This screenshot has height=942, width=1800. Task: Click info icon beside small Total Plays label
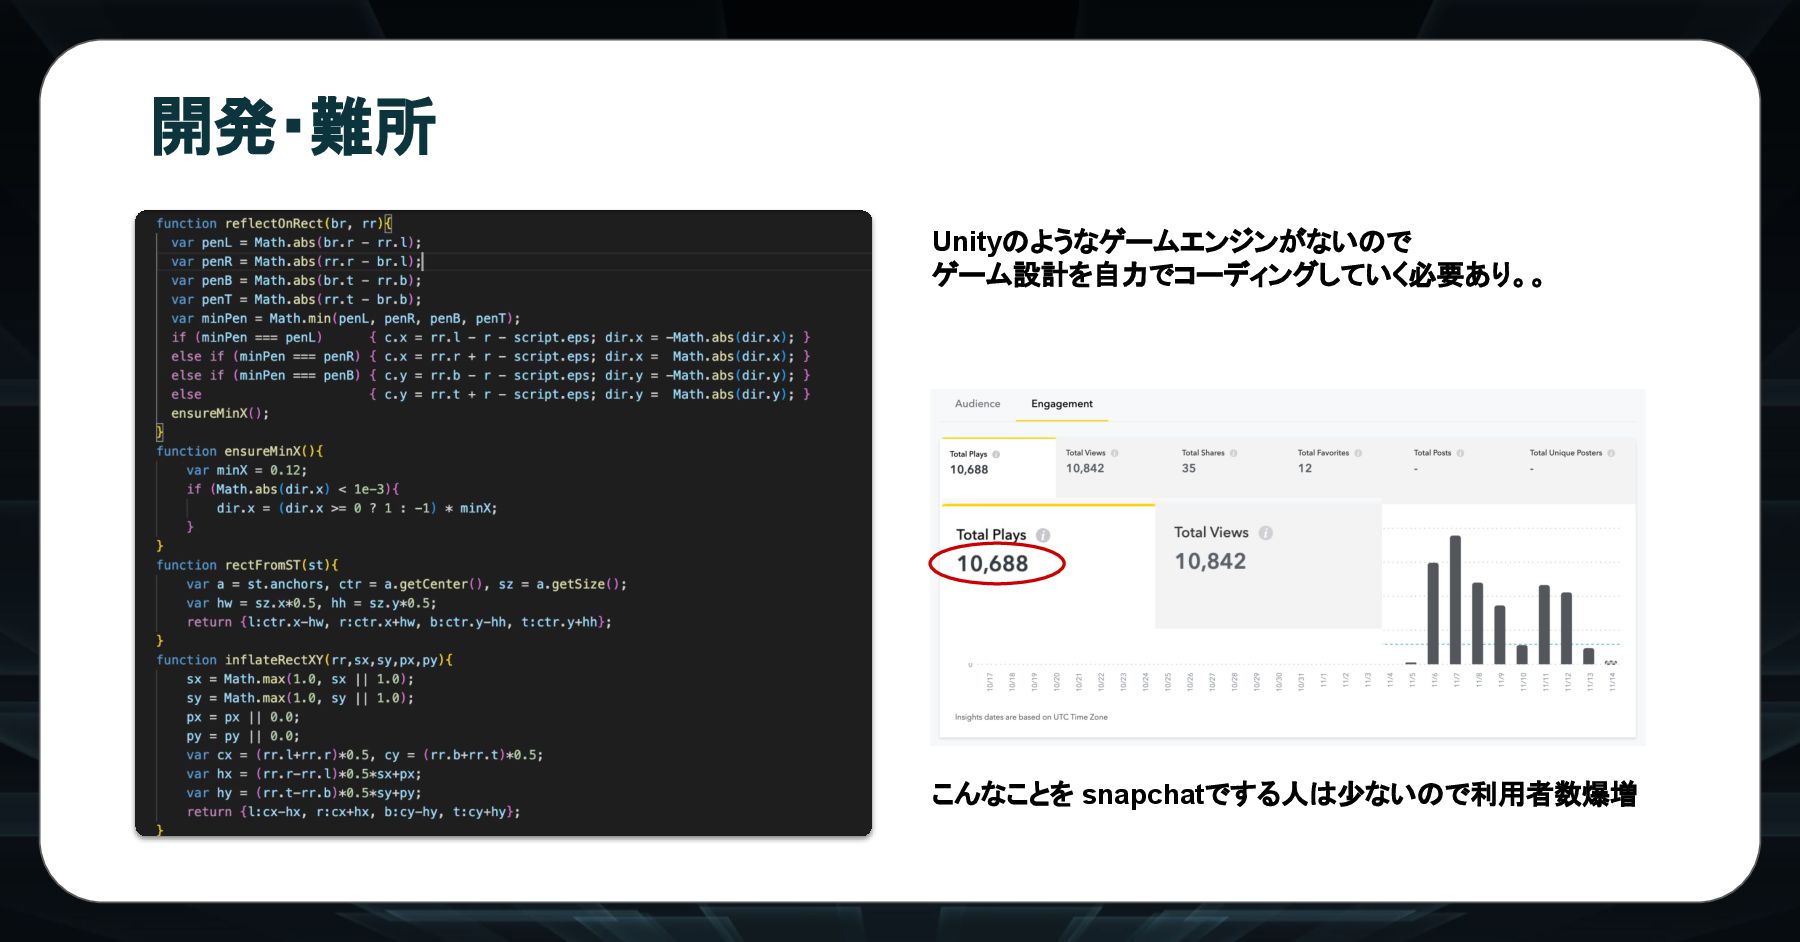click(996, 454)
